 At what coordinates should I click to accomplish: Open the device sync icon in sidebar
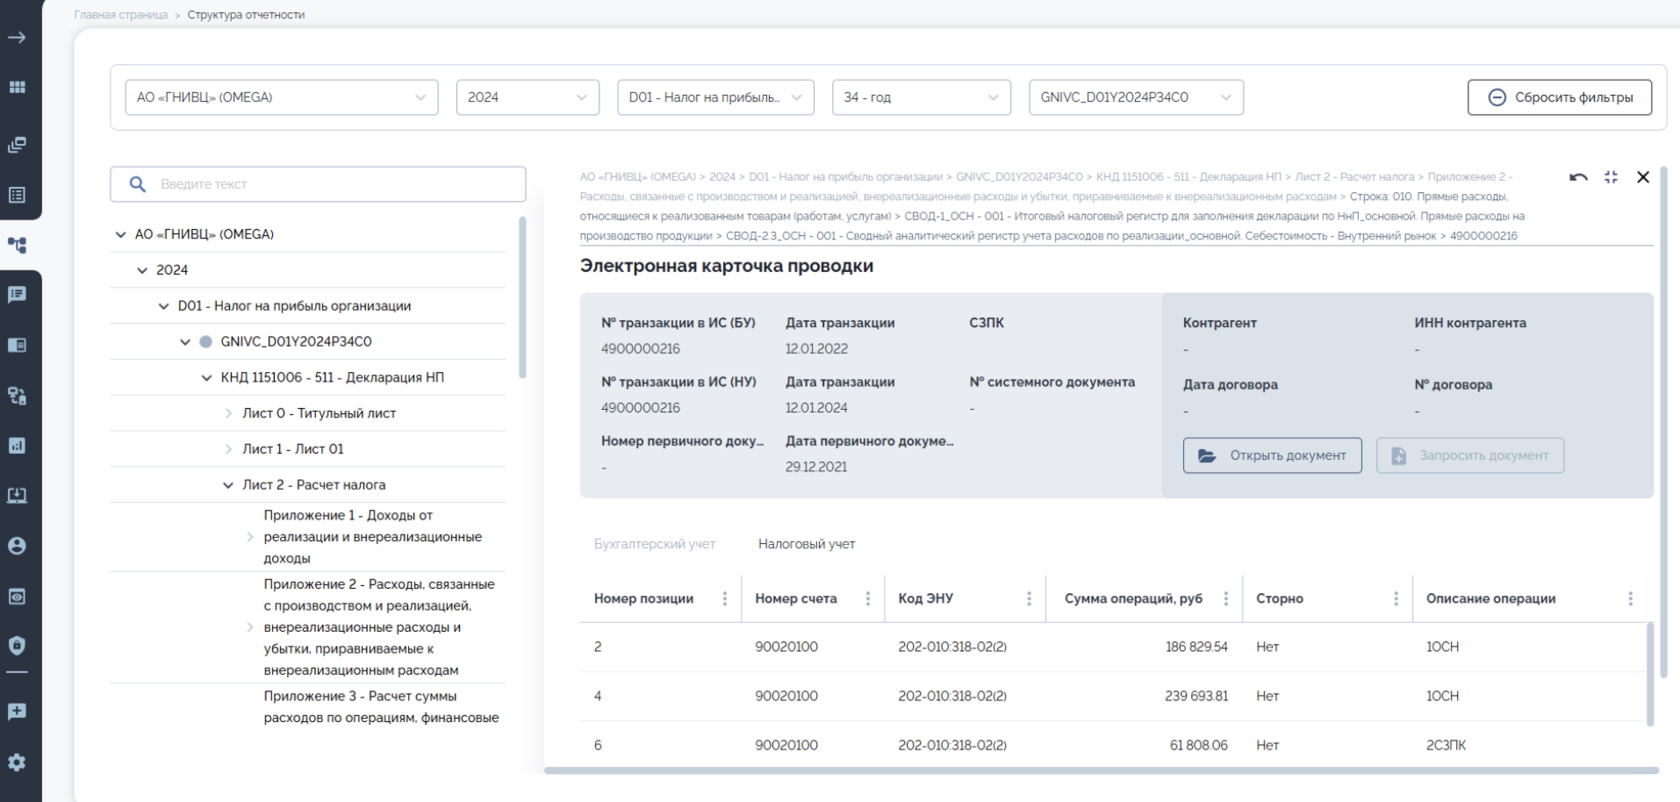coord(17,396)
